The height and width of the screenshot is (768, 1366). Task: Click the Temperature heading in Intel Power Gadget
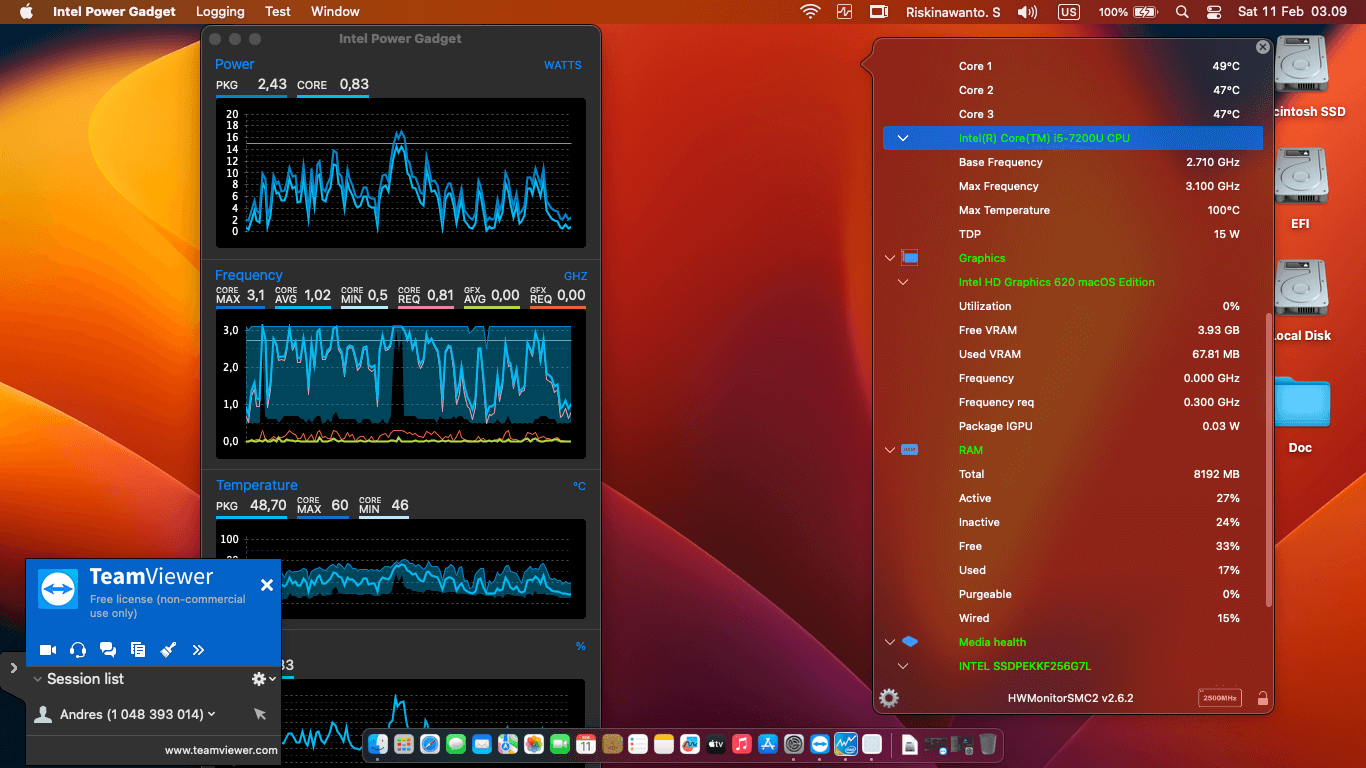click(257, 485)
